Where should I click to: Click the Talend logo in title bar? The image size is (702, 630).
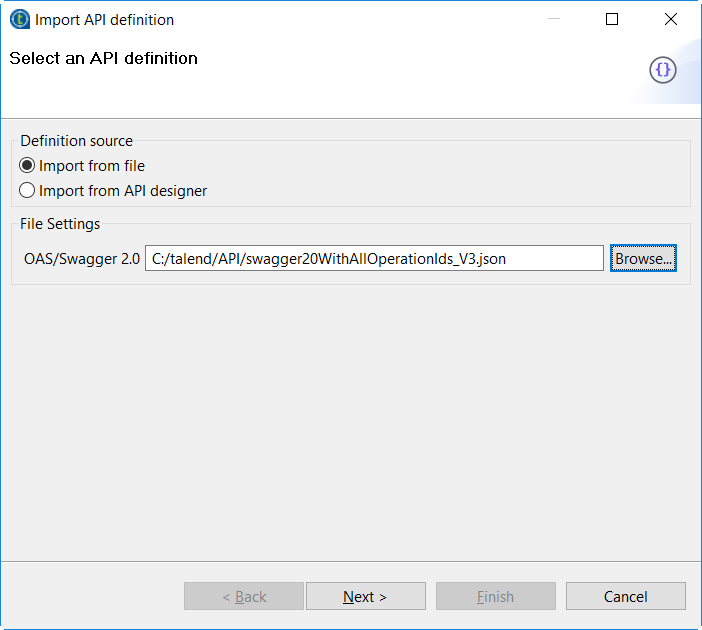[18, 19]
